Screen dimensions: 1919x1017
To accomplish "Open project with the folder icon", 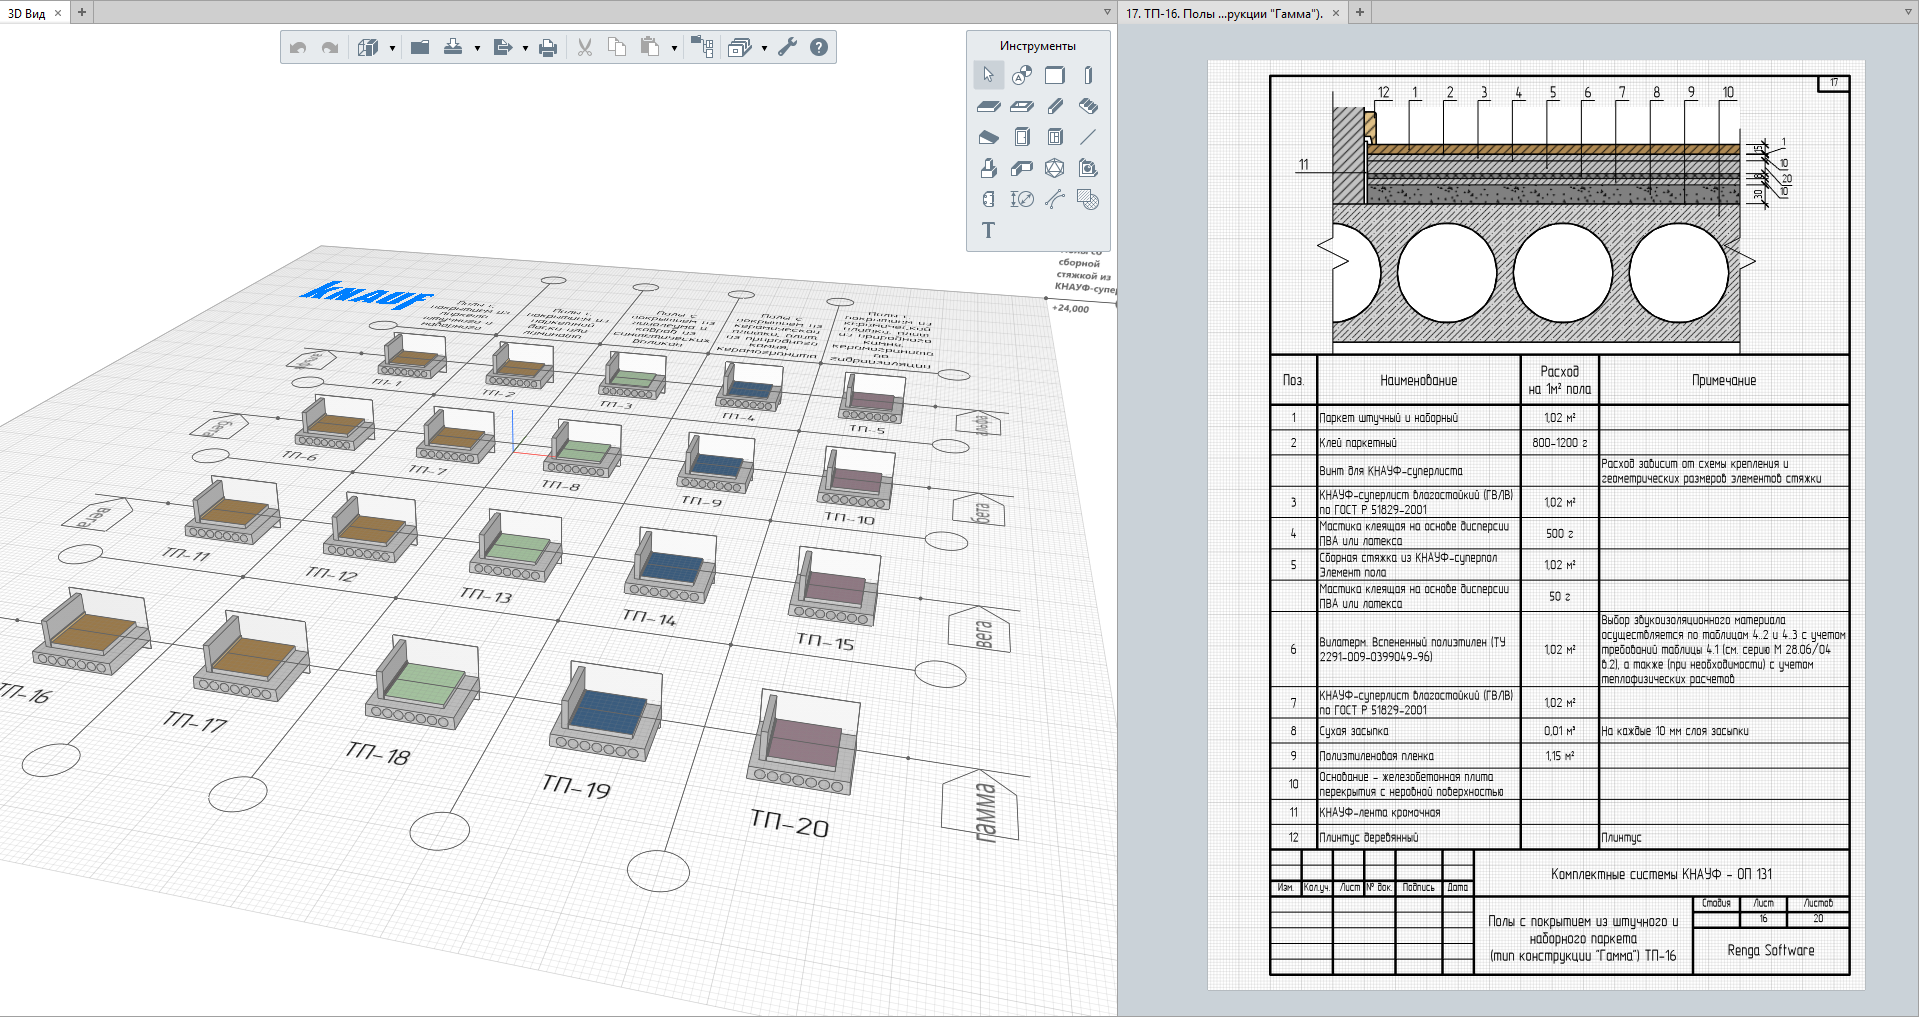I will coord(420,47).
